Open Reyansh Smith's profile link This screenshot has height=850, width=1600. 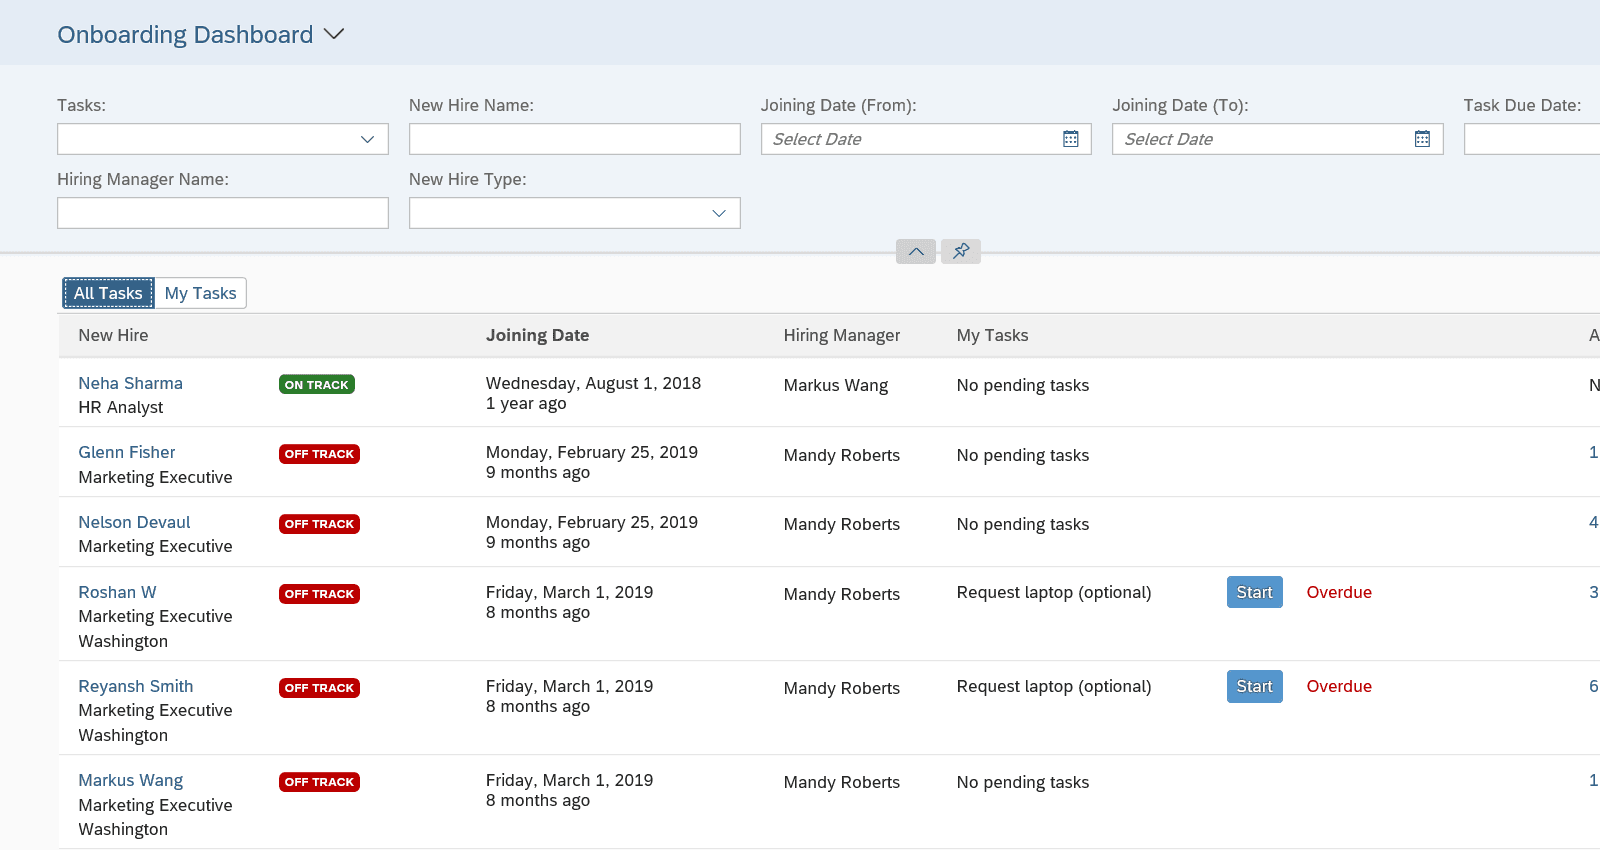pyautogui.click(x=136, y=686)
